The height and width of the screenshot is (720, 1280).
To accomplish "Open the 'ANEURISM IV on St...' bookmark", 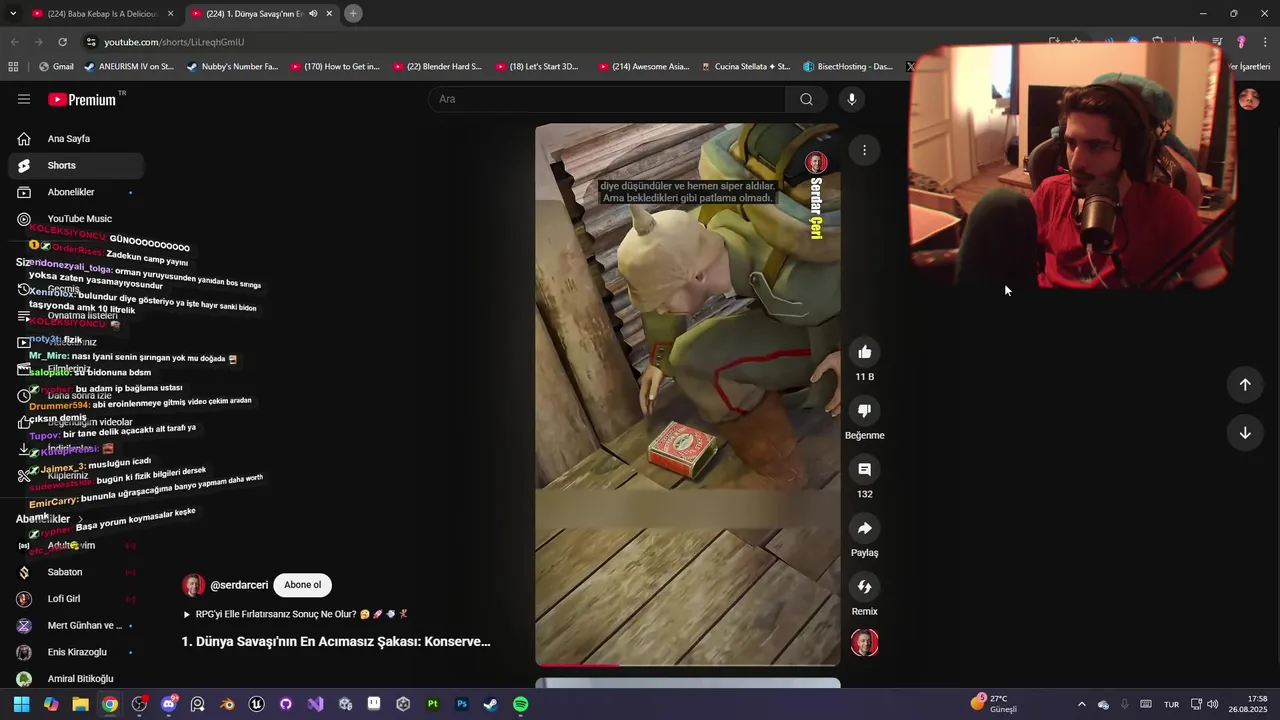I will click(128, 67).
